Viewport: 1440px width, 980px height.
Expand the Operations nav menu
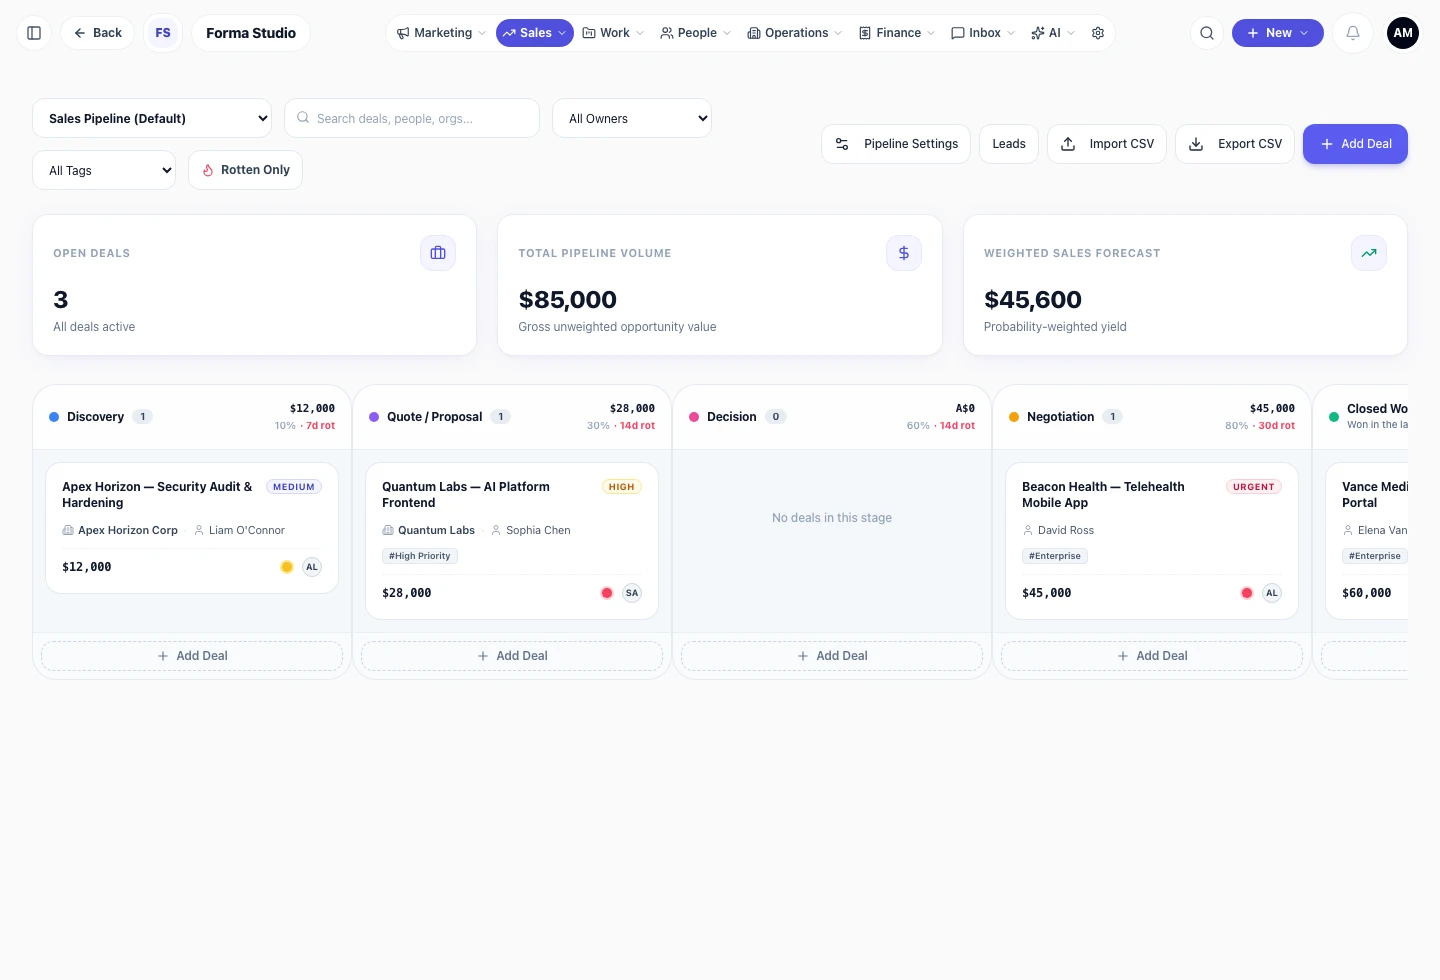pos(795,33)
